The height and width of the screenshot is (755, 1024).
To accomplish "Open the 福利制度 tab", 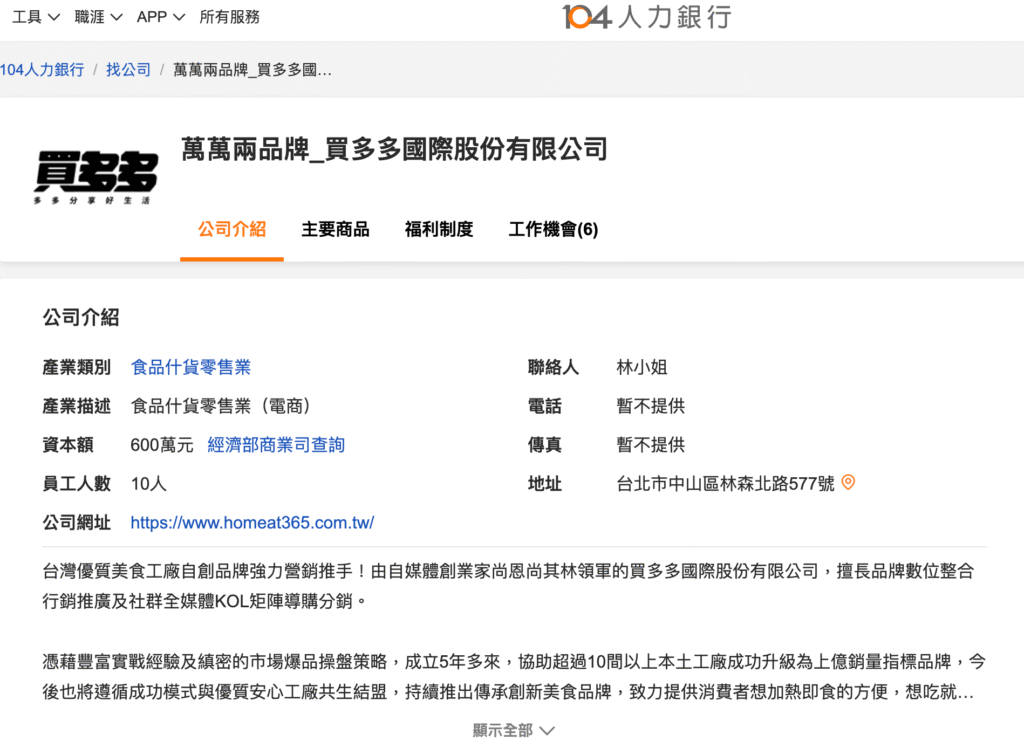I will click(438, 229).
